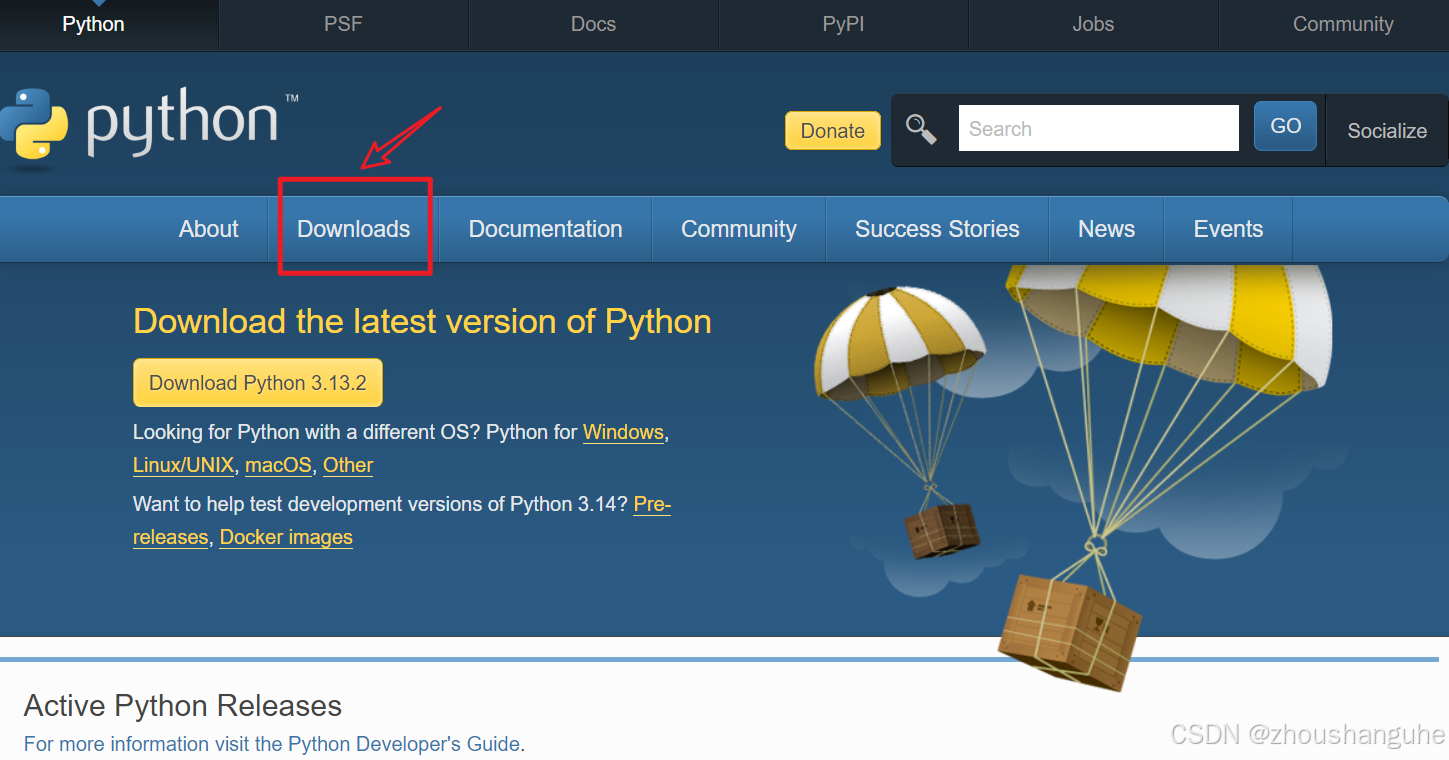1449x760 pixels.
Task: Follow the Linux/UNIX link
Action: click(x=183, y=465)
